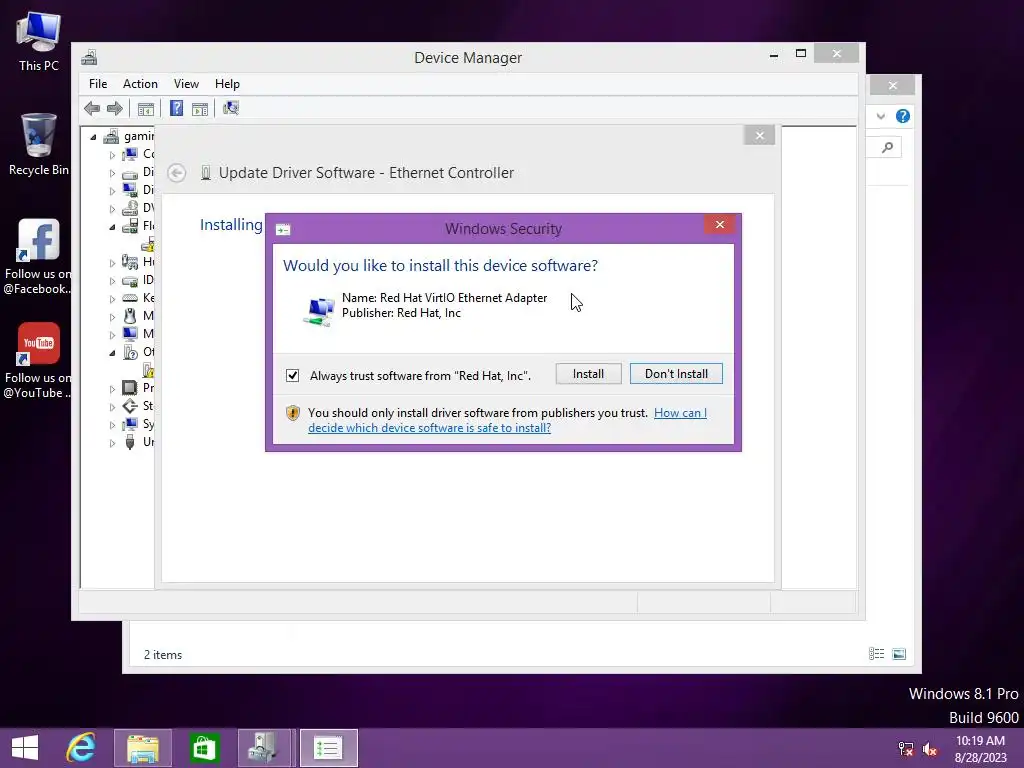
Task: Click Install in Windows Security dialog
Action: coord(588,374)
